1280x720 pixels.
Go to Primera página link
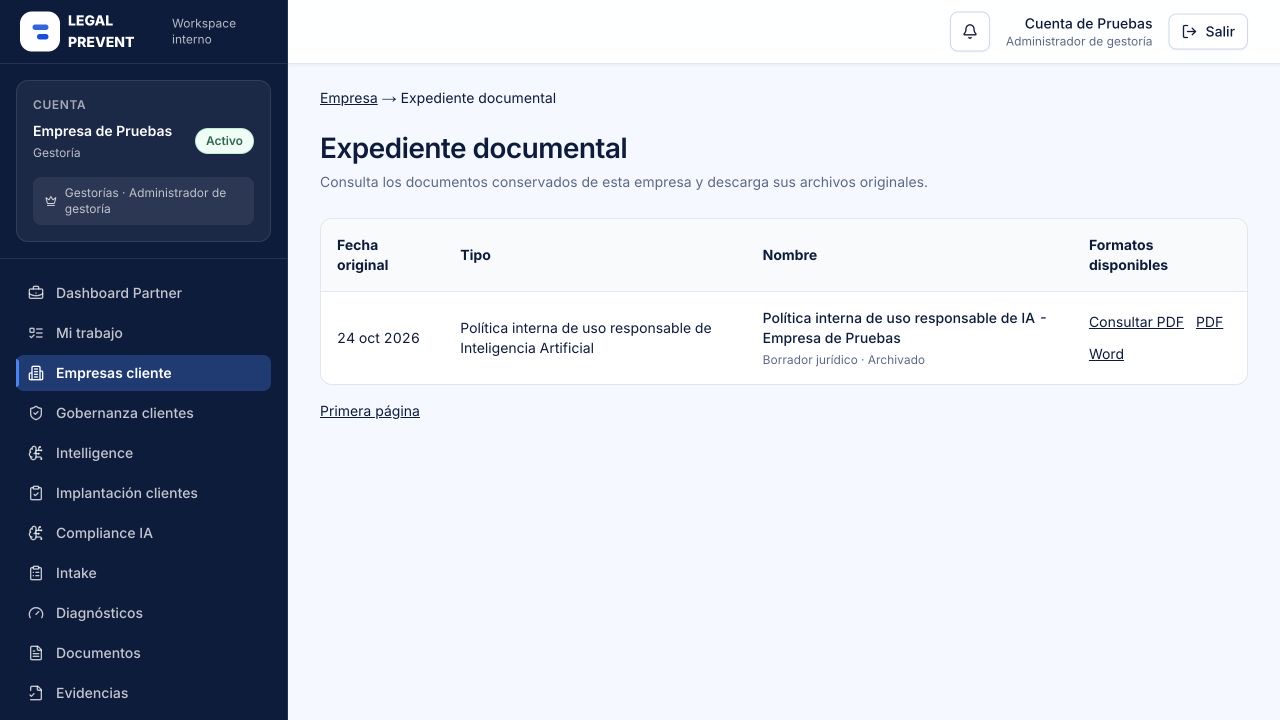tap(370, 411)
